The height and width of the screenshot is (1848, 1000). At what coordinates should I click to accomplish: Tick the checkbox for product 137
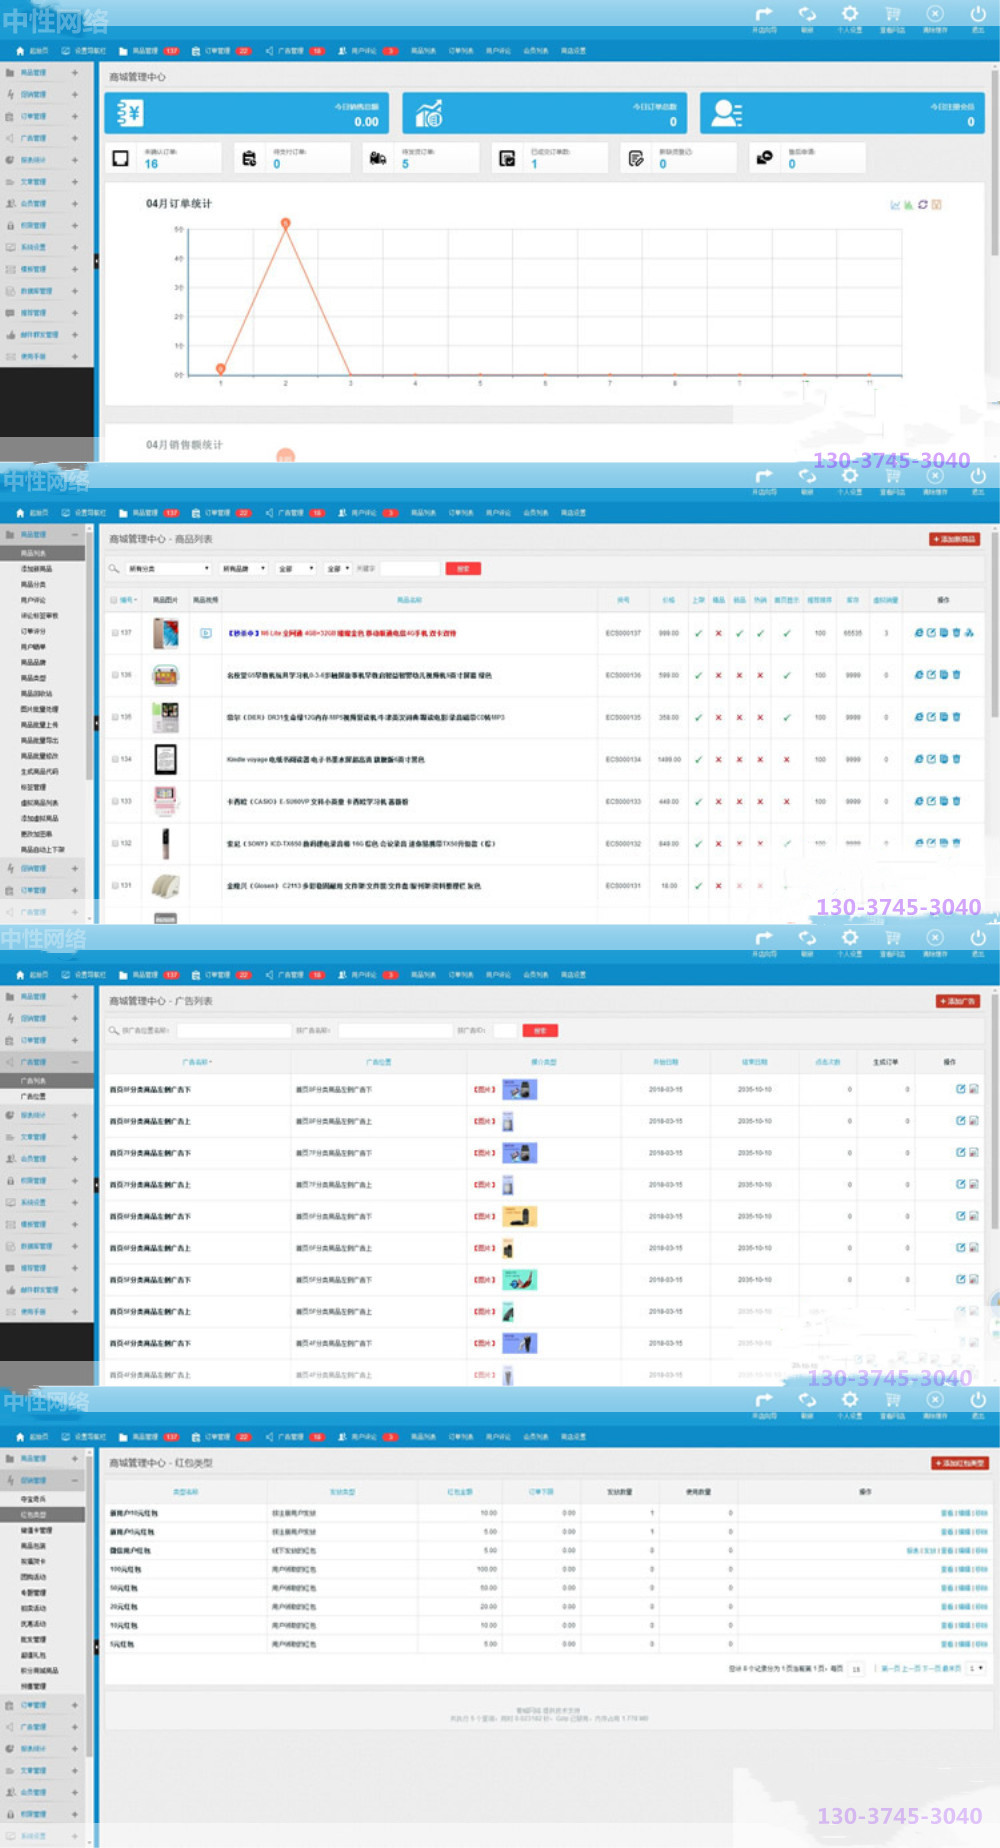[x=115, y=633]
